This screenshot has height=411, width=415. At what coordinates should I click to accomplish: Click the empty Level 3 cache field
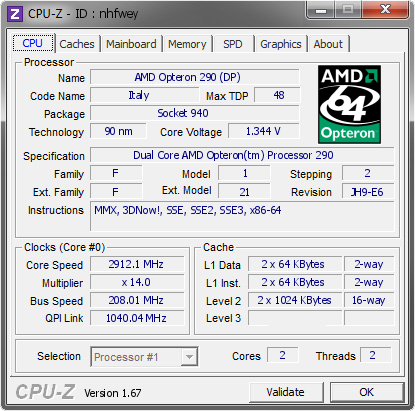pos(295,318)
